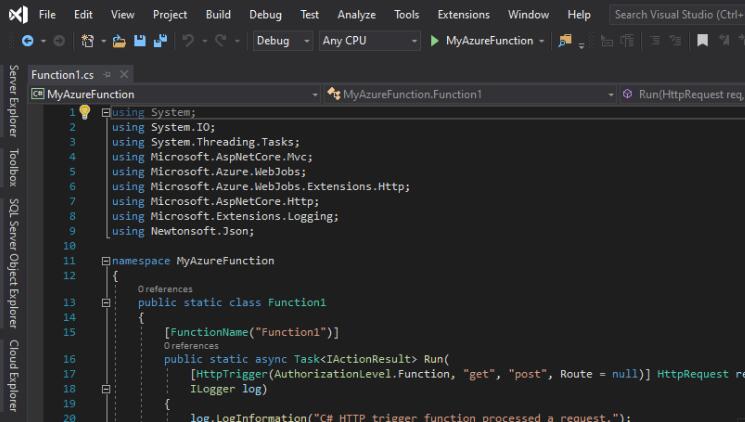Click the 0 references link above Function1 class
This screenshot has width=745, height=422.
[x=165, y=289]
